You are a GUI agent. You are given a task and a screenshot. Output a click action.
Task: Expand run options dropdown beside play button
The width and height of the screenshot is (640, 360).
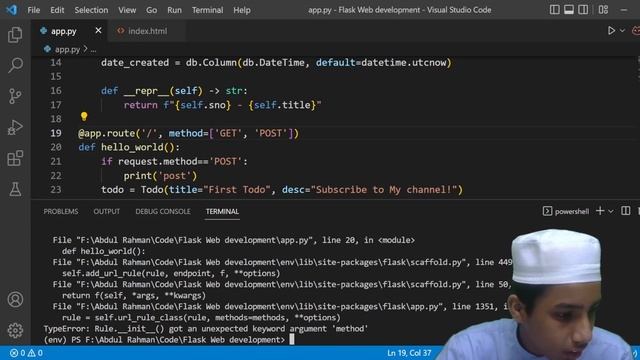pyautogui.click(x=622, y=31)
